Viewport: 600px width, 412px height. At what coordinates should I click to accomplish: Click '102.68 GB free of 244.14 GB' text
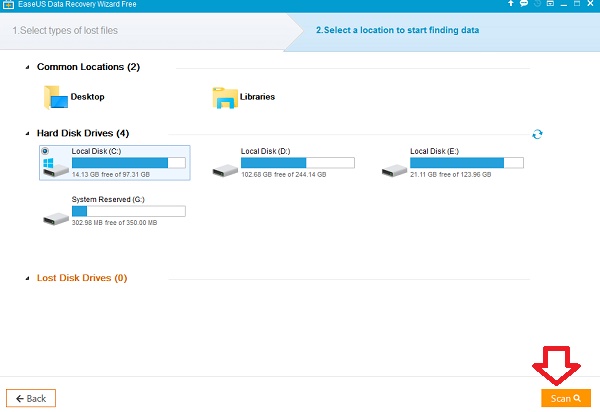[x=284, y=174]
